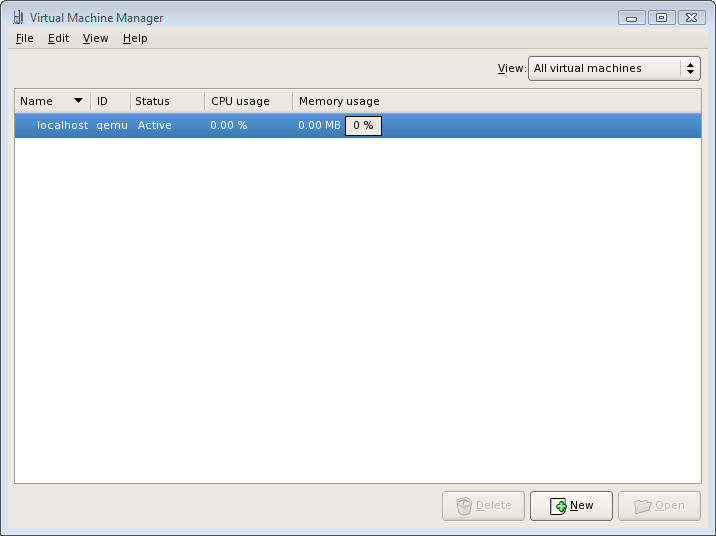Click the folder Open button

point(659,506)
